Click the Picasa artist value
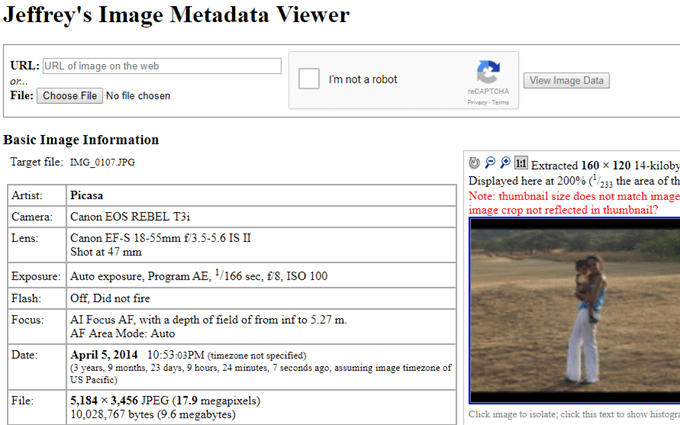The height and width of the screenshot is (425, 680). pos(87,194)
